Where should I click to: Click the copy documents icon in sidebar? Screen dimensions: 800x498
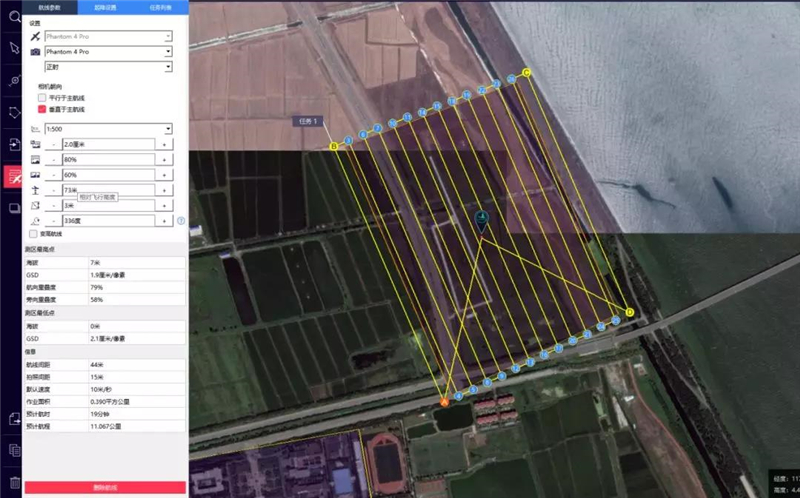tap(14, 450)
